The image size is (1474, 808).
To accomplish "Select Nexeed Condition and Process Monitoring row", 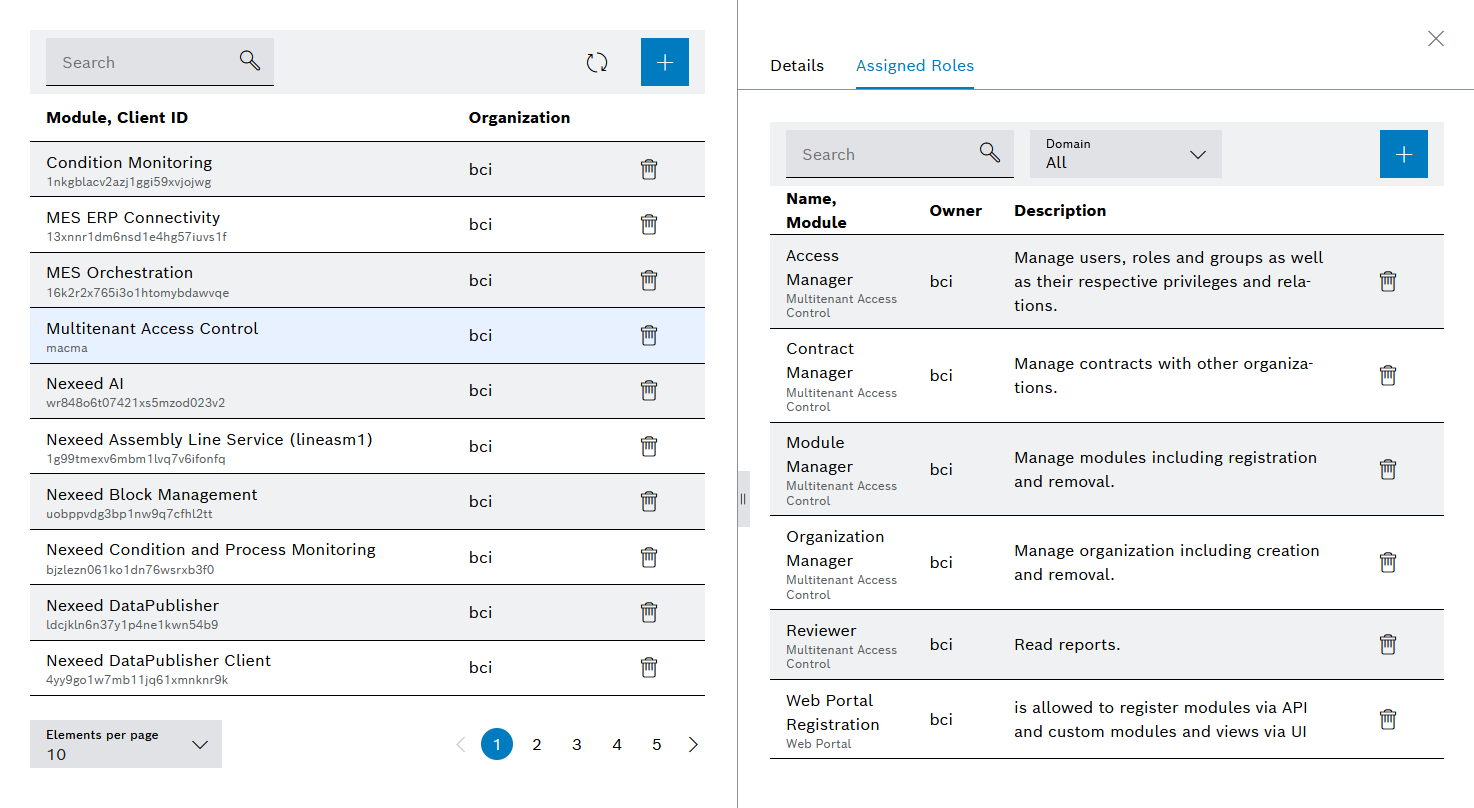I will [x=367, y=557].
